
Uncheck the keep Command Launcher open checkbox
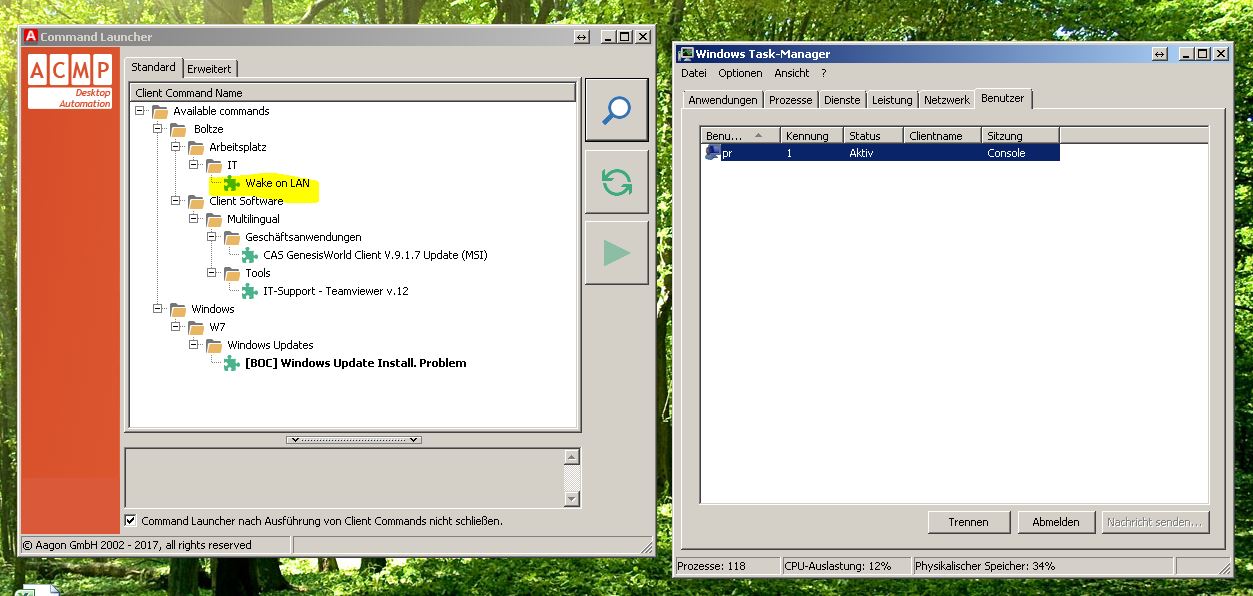pos(130,520)
